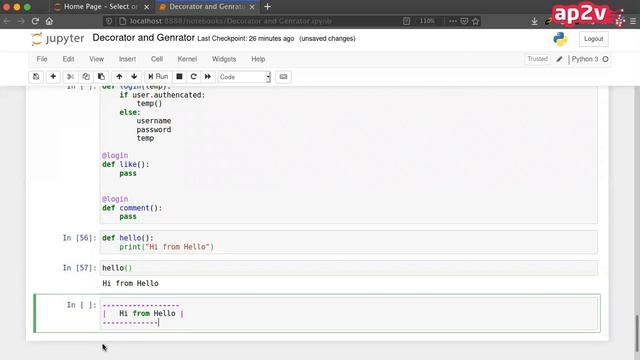Toggle reader view icon in address bar

coord(407,21)
